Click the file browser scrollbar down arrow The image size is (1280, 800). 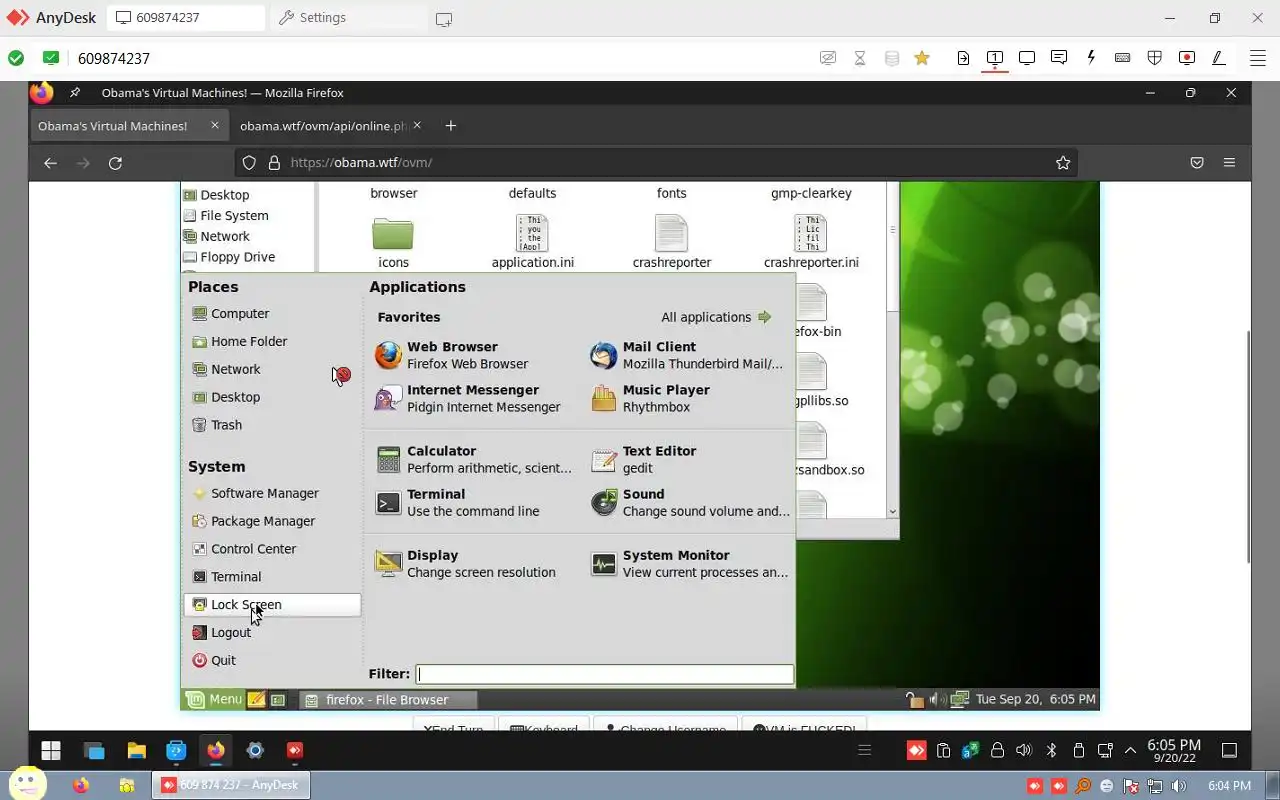[x=892, y=511]
